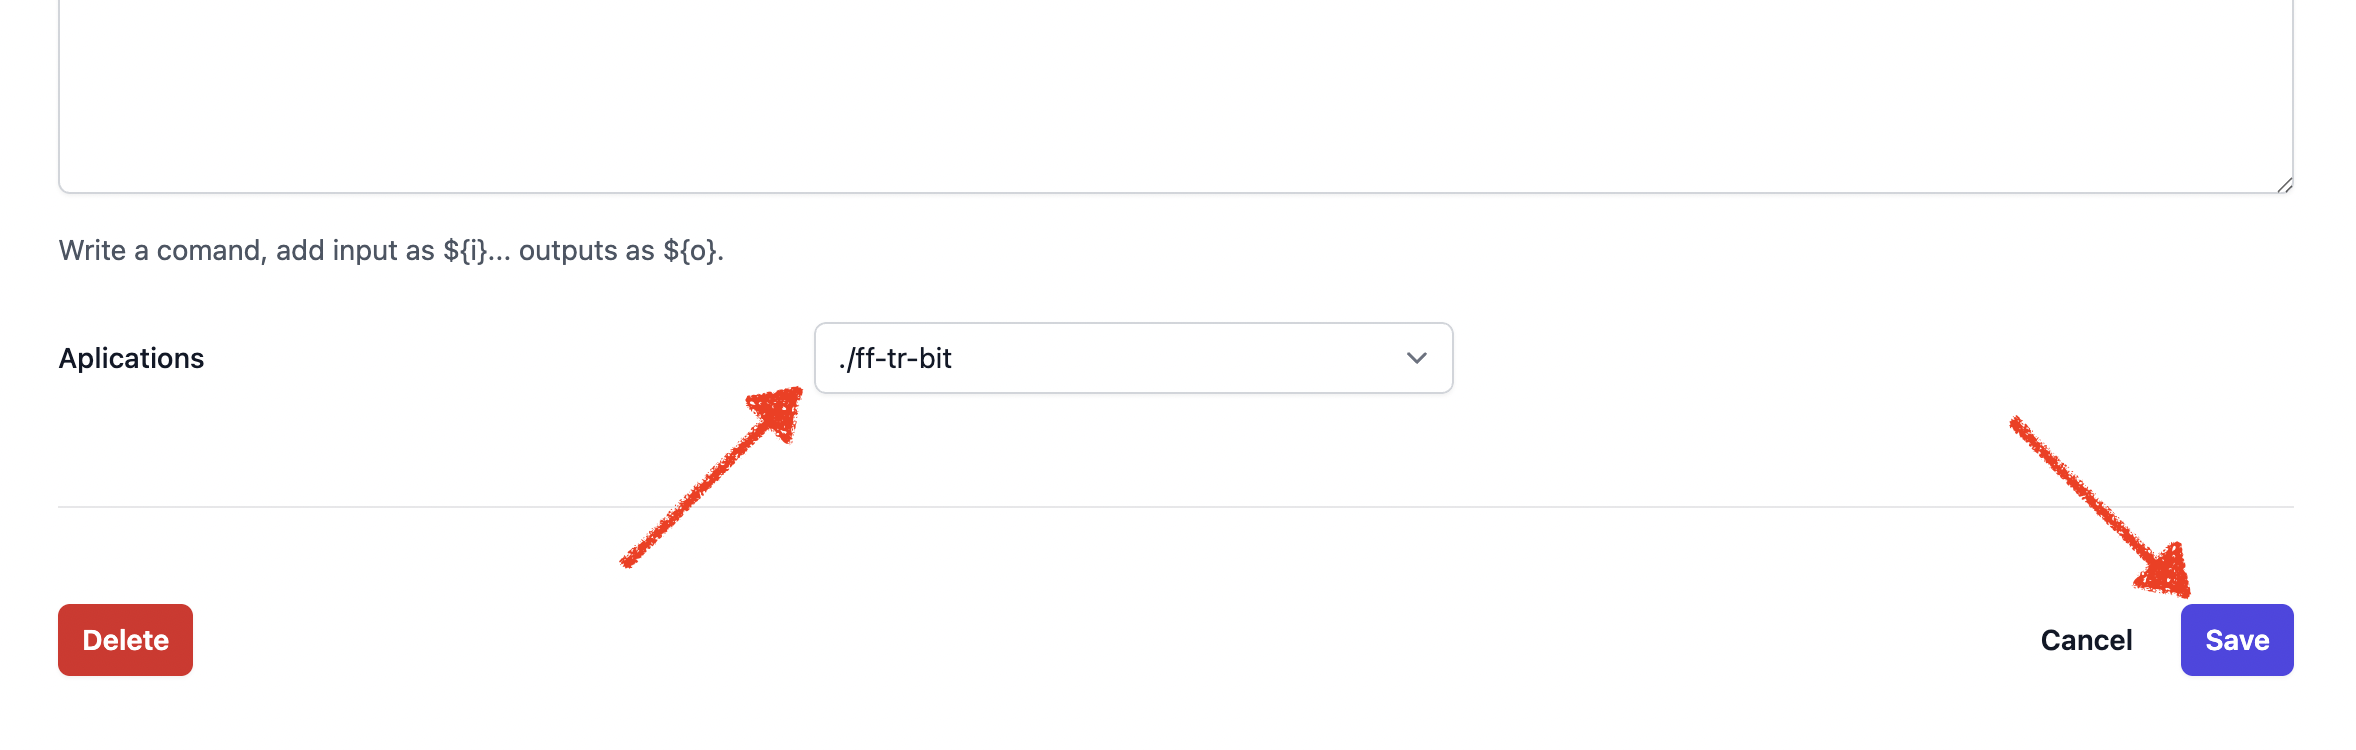2356x750 pixels.
Task: Click the word "Aplications" beside the dropdown
Action: (131, 358)
